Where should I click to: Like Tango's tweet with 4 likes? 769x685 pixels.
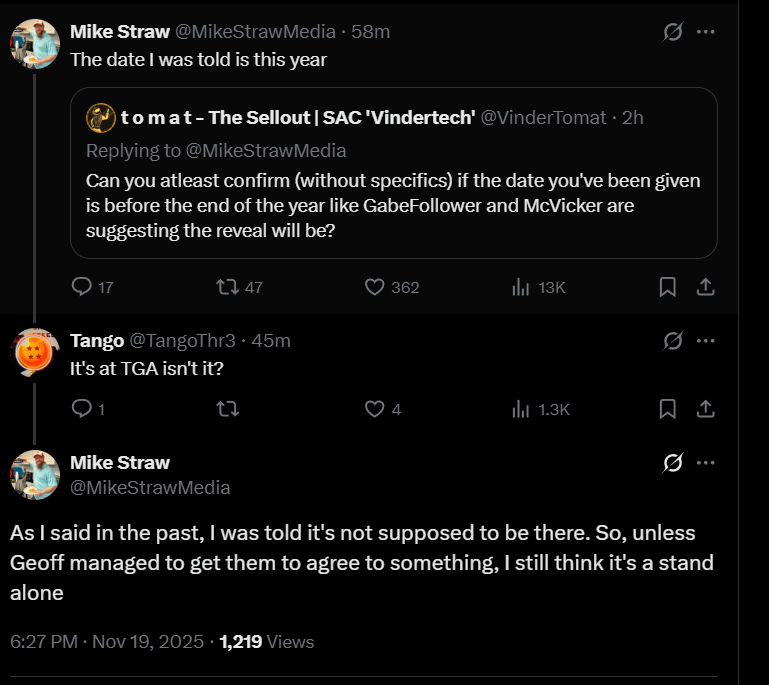point(375,408)
